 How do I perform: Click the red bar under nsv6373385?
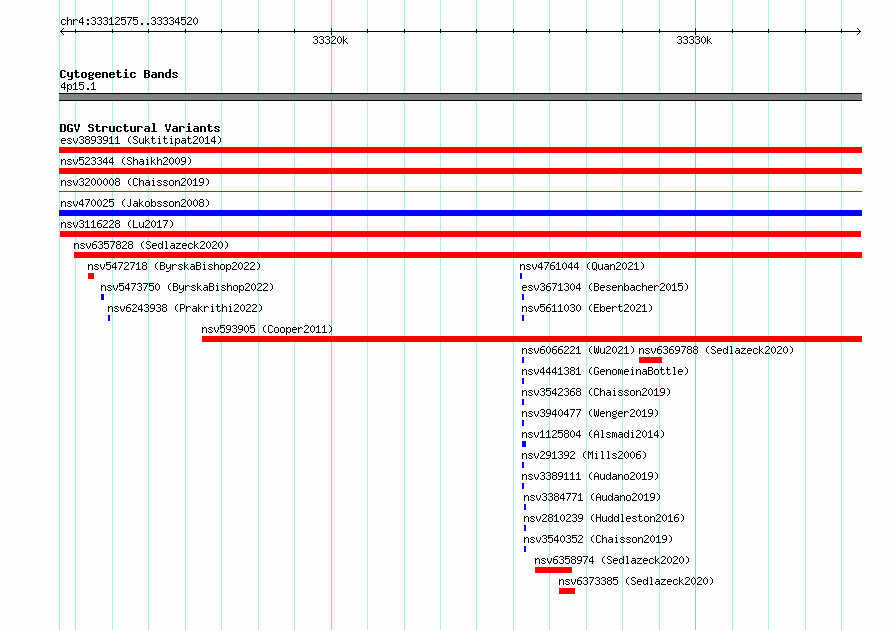[567, 591]
